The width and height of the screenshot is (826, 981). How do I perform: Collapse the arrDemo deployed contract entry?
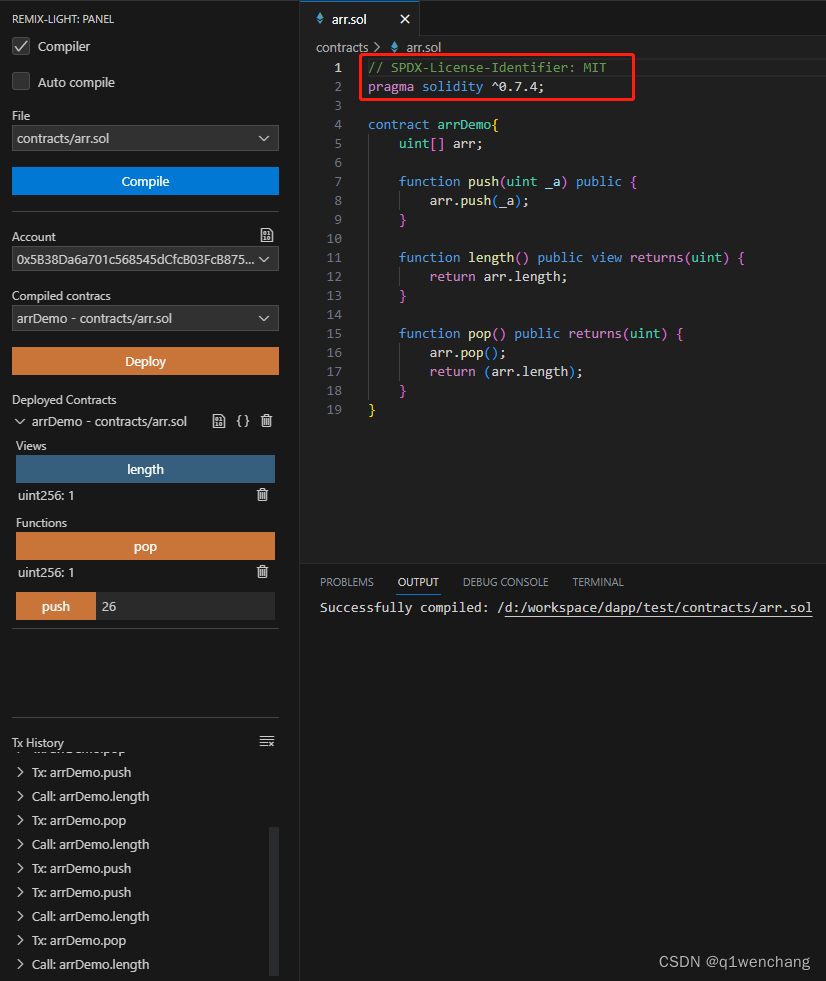pos(20,420)
